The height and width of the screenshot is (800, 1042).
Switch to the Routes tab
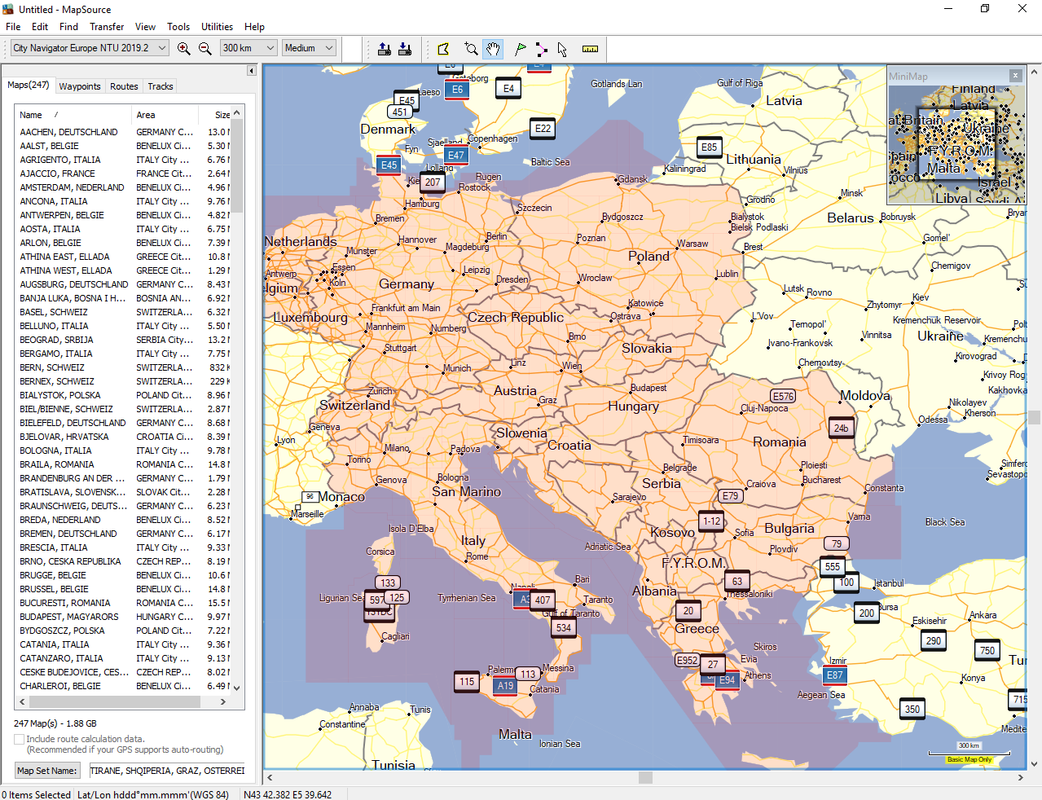point(124,86)
